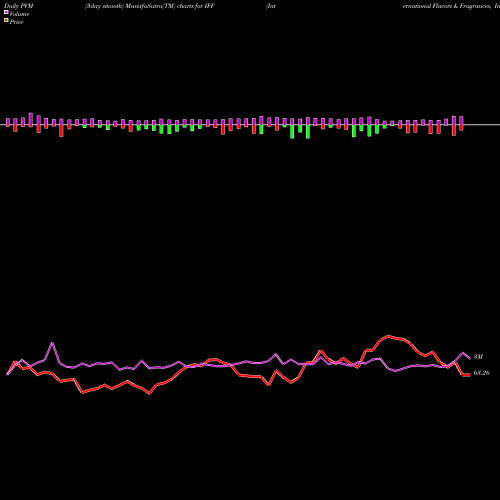Click the '68.26' price value label
Screen dimensions: 500x500
pos(481,373)
